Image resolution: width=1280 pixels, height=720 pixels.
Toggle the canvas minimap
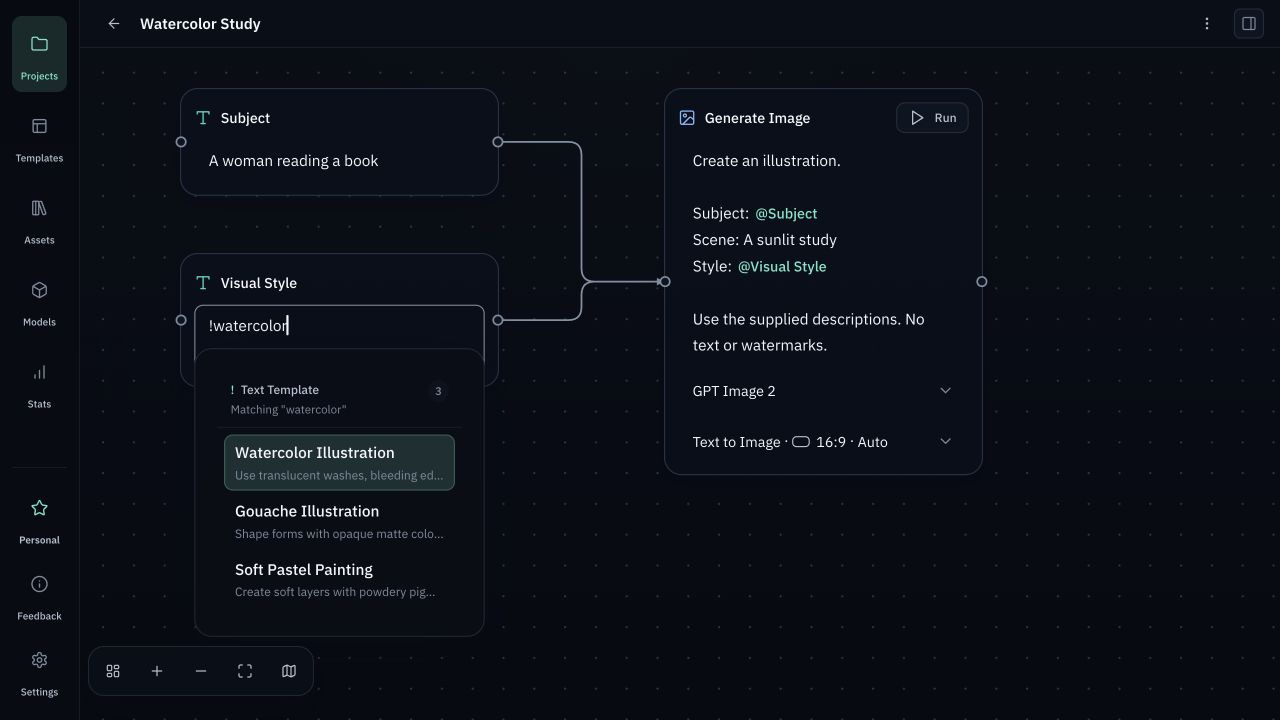pyautogui.click(x=289, y=671)
